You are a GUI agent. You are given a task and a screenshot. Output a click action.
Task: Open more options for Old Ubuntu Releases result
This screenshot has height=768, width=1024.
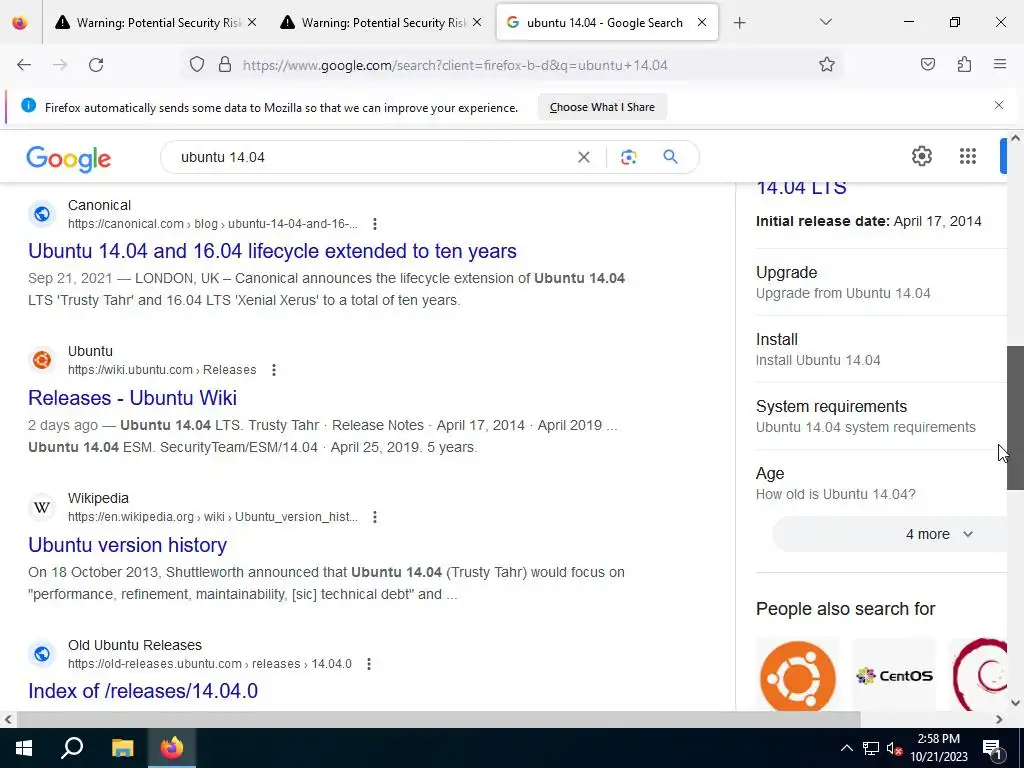point(368,664)
